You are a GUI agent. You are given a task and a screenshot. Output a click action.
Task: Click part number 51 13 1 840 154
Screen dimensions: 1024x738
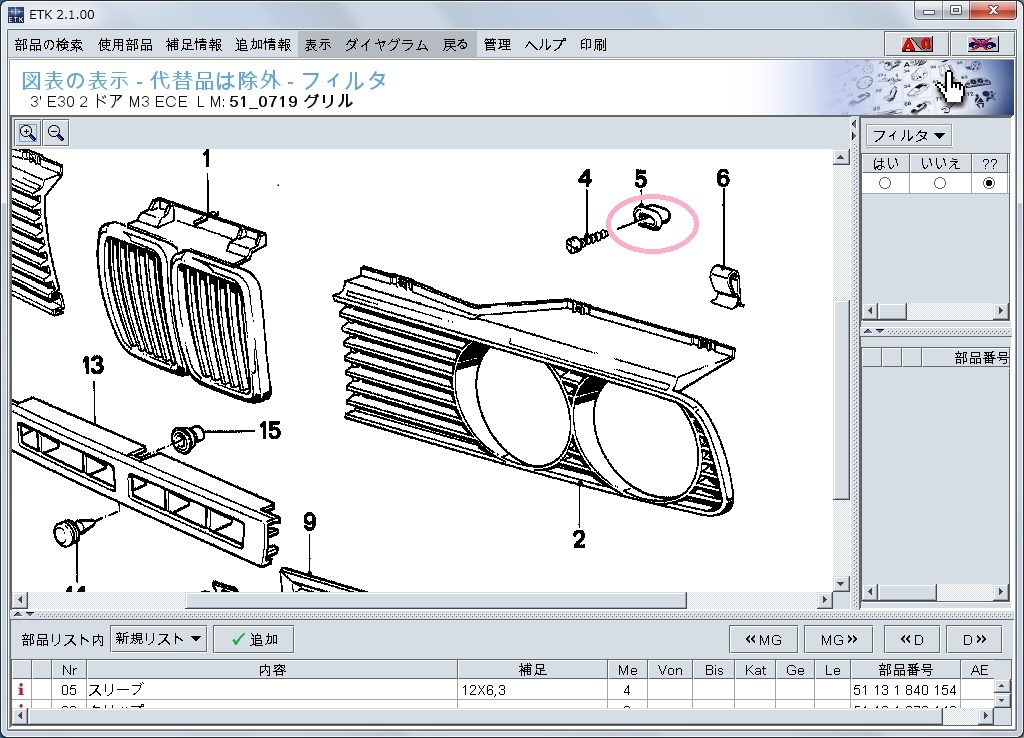[x=904, y=690]
